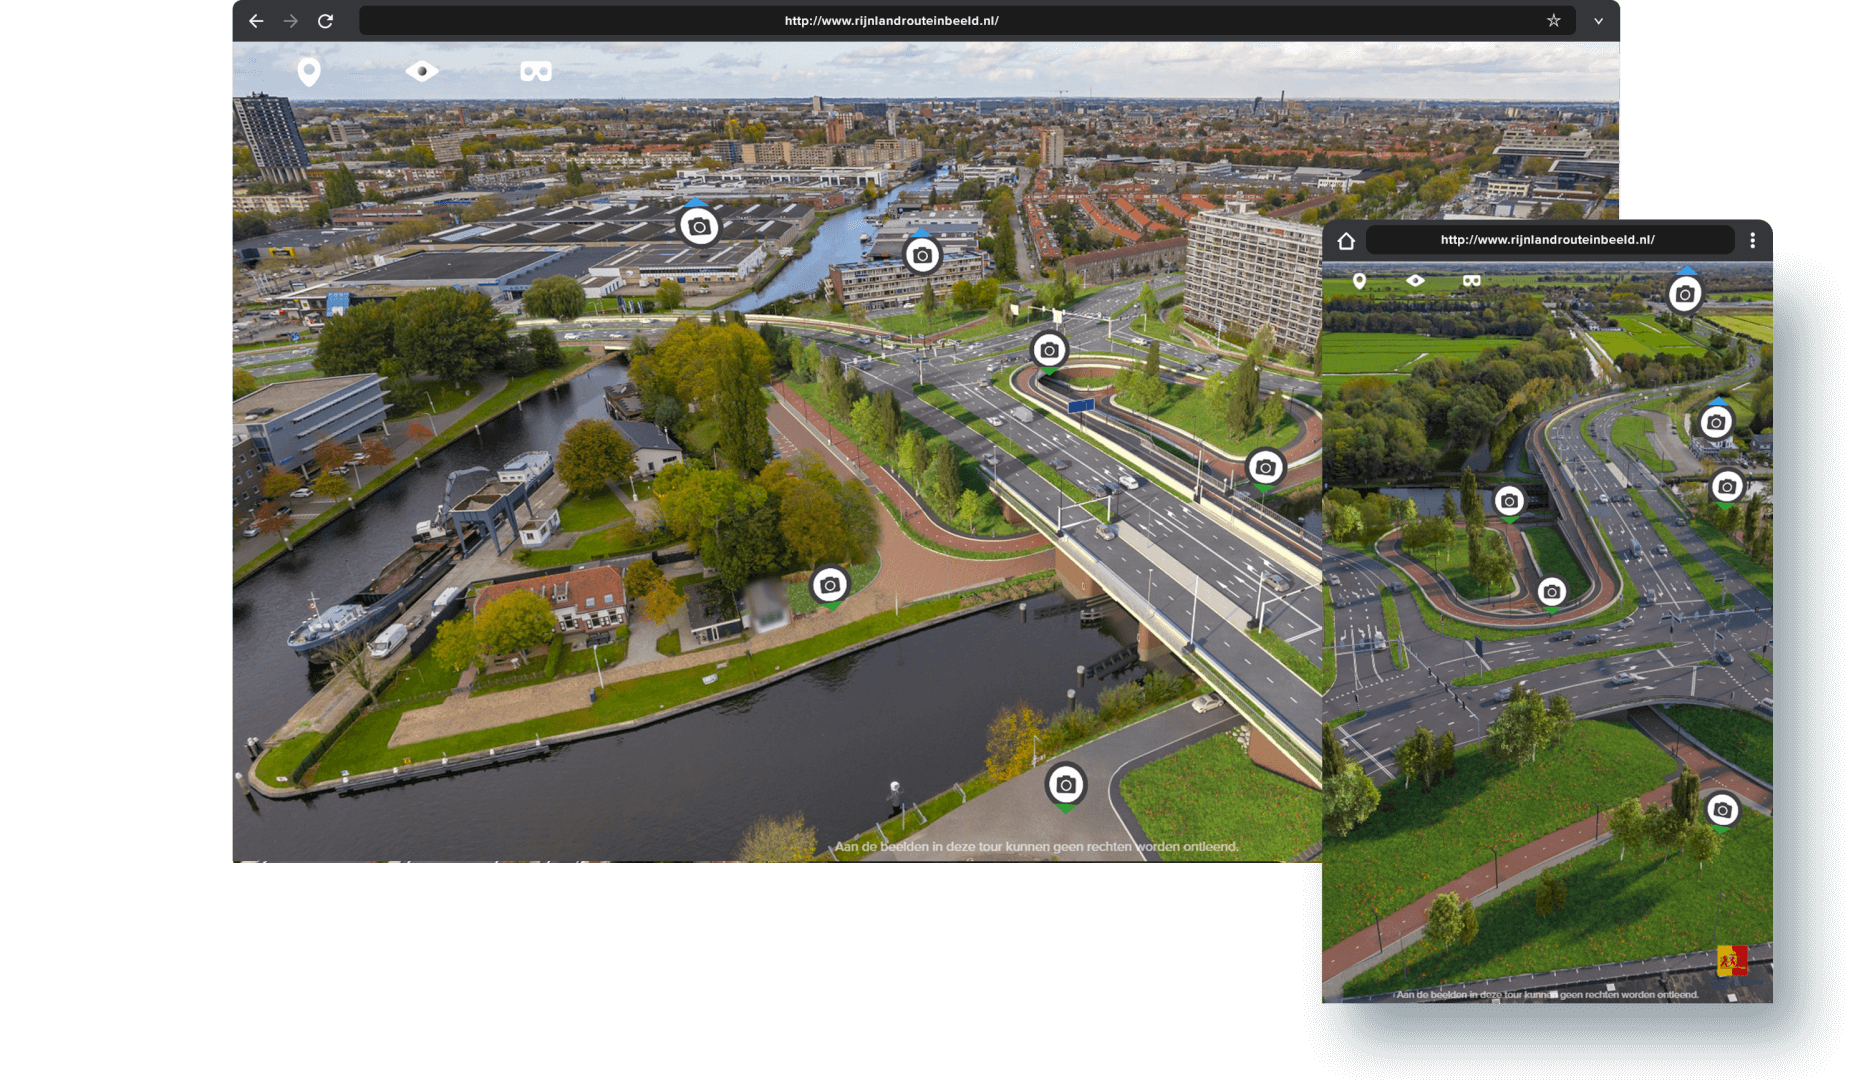This screenshot has width=1851, height=1080.
Task: Enable VR goggles mode in desktop view
Action: coord(536,71)
